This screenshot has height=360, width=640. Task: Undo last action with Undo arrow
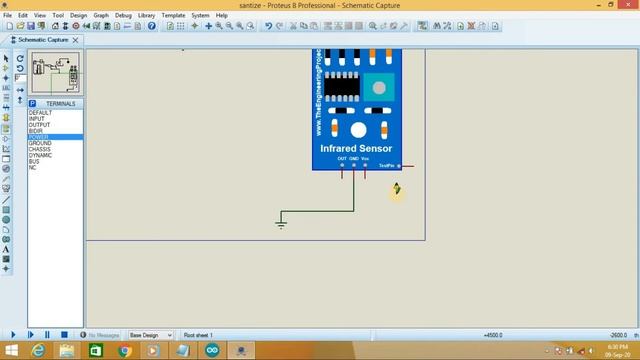pyautogui.click(x=268, y=26)
